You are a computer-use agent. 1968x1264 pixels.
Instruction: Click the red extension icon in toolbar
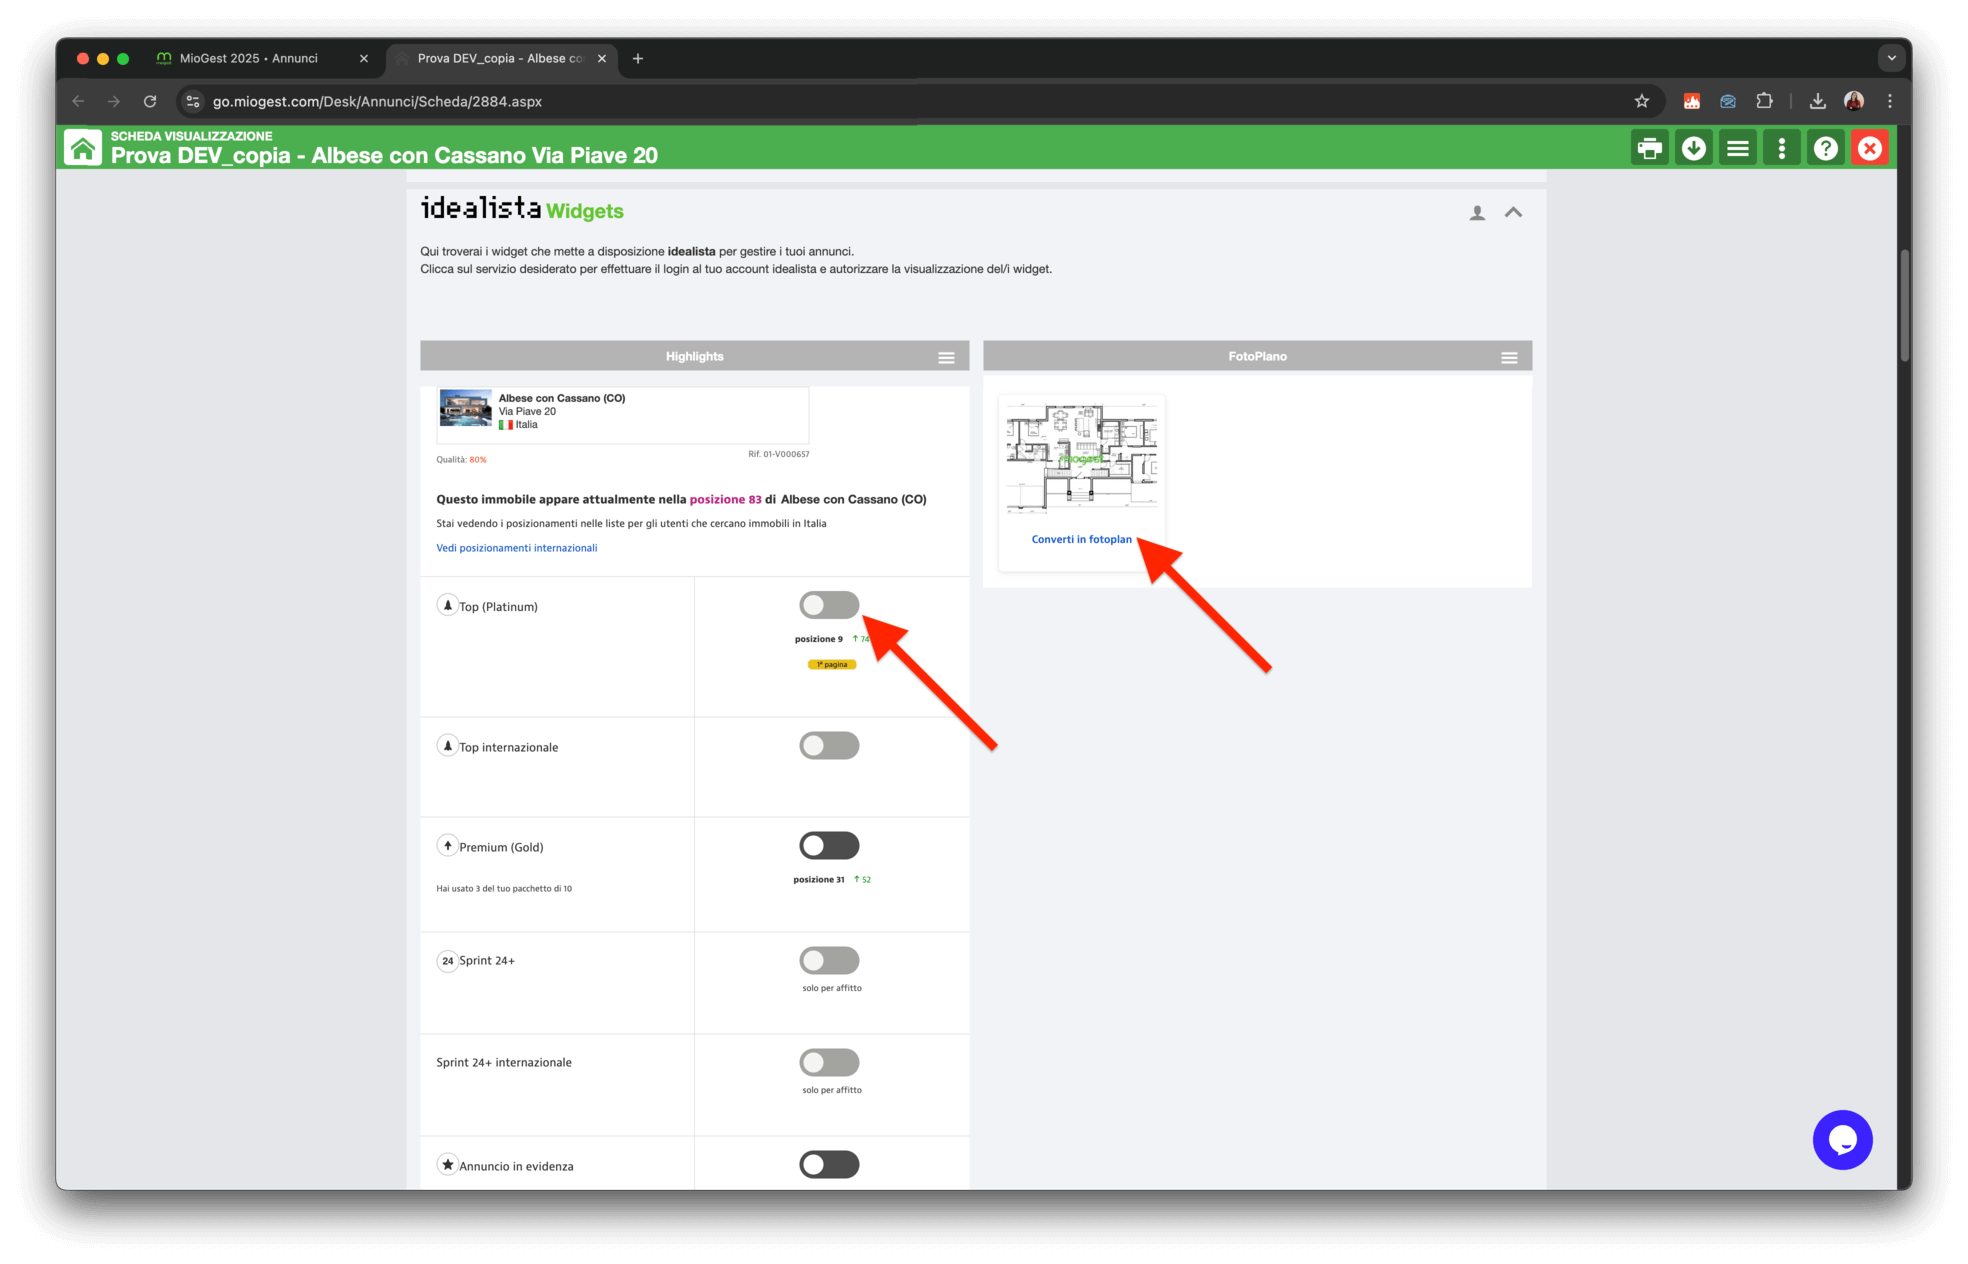[1692, 101]
